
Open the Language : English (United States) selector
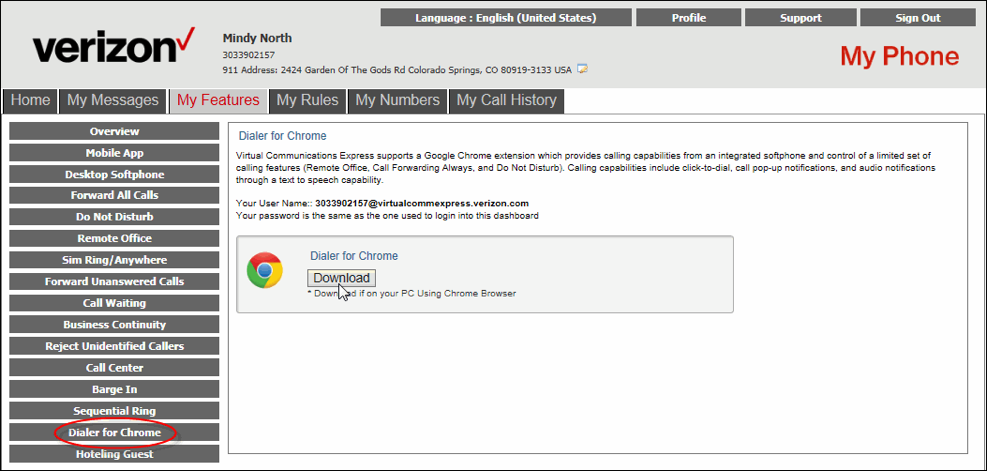point(505,18)
